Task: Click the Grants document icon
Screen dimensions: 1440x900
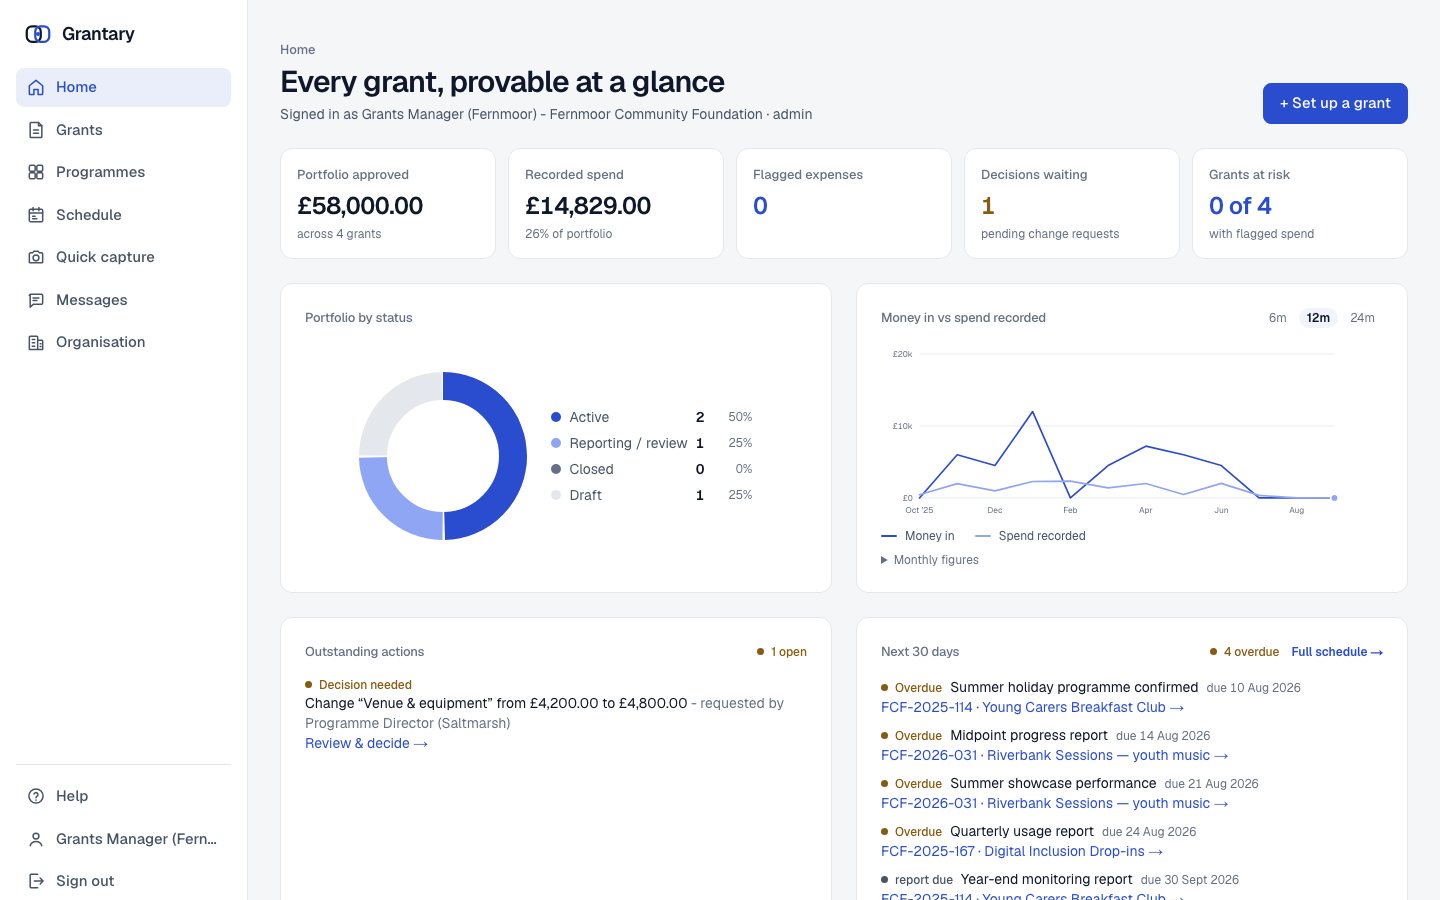Action: [x=36, y=130]
